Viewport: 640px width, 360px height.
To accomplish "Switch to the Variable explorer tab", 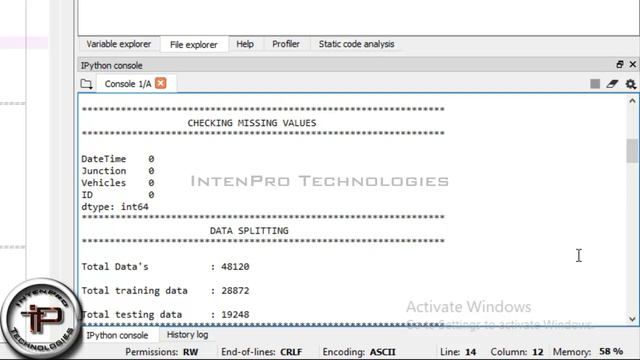I will [x=118, y=44].
